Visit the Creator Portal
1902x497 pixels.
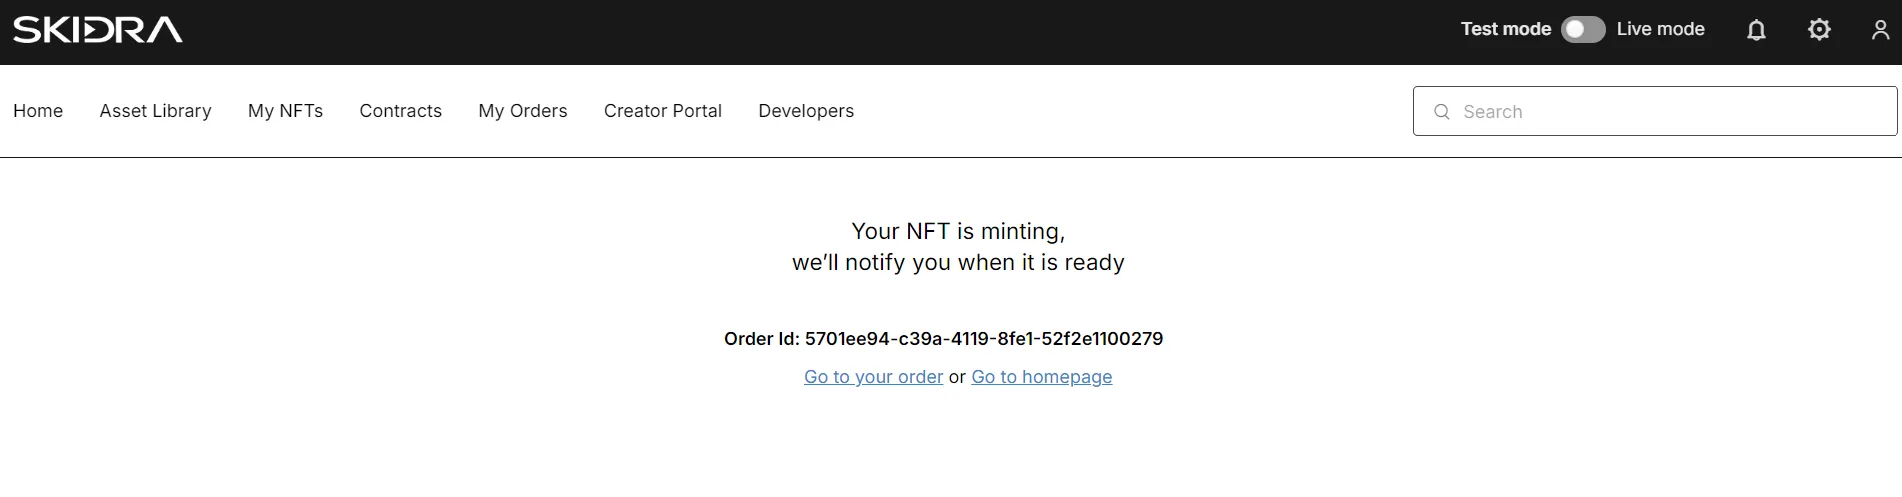[662, 111]
